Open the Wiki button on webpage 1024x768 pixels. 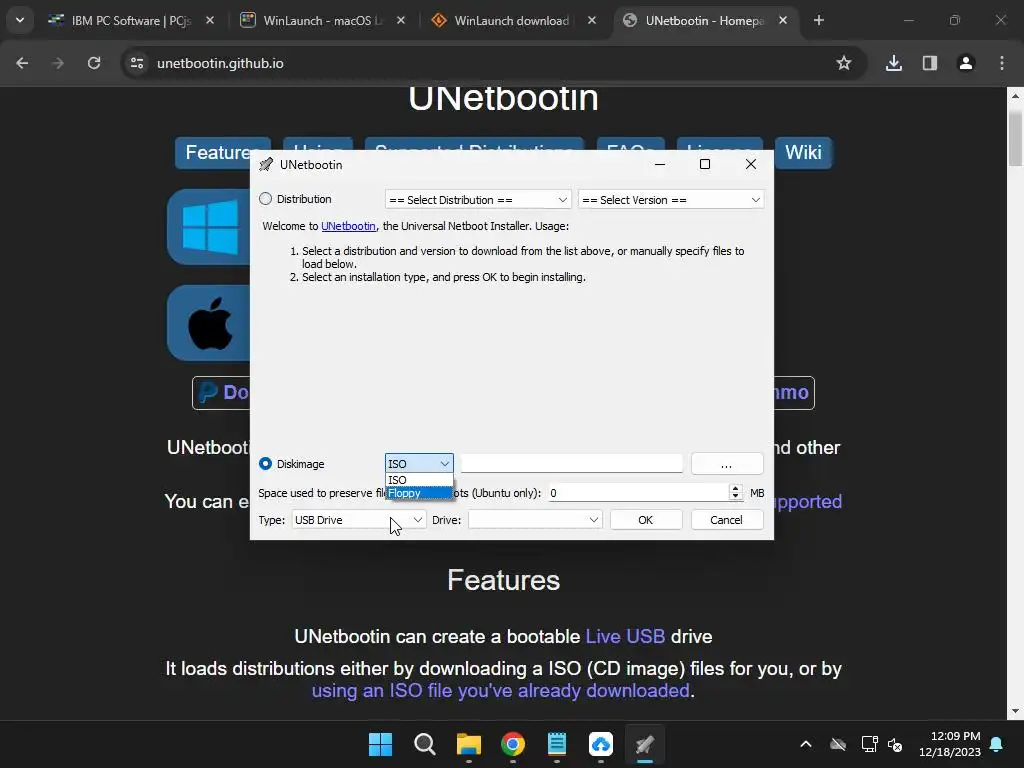803,153
